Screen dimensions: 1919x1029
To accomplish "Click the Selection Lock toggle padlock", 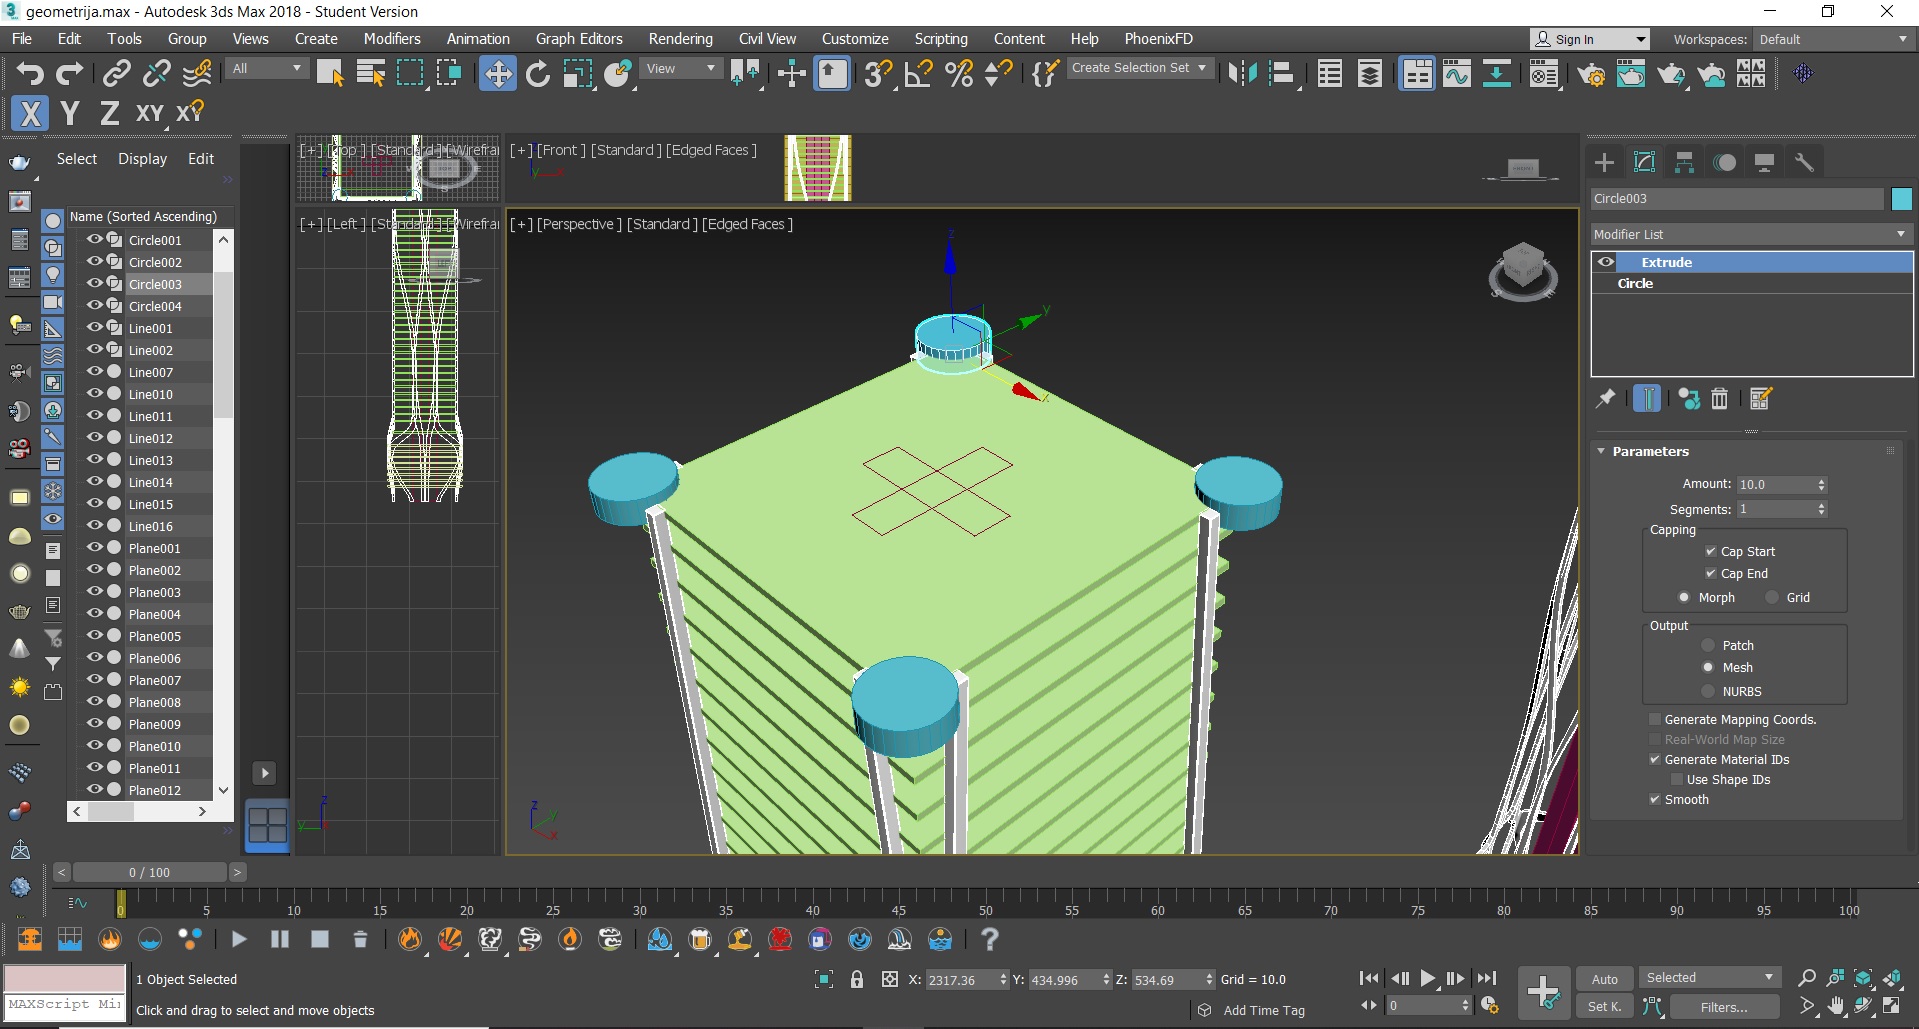I will point(857,979).
